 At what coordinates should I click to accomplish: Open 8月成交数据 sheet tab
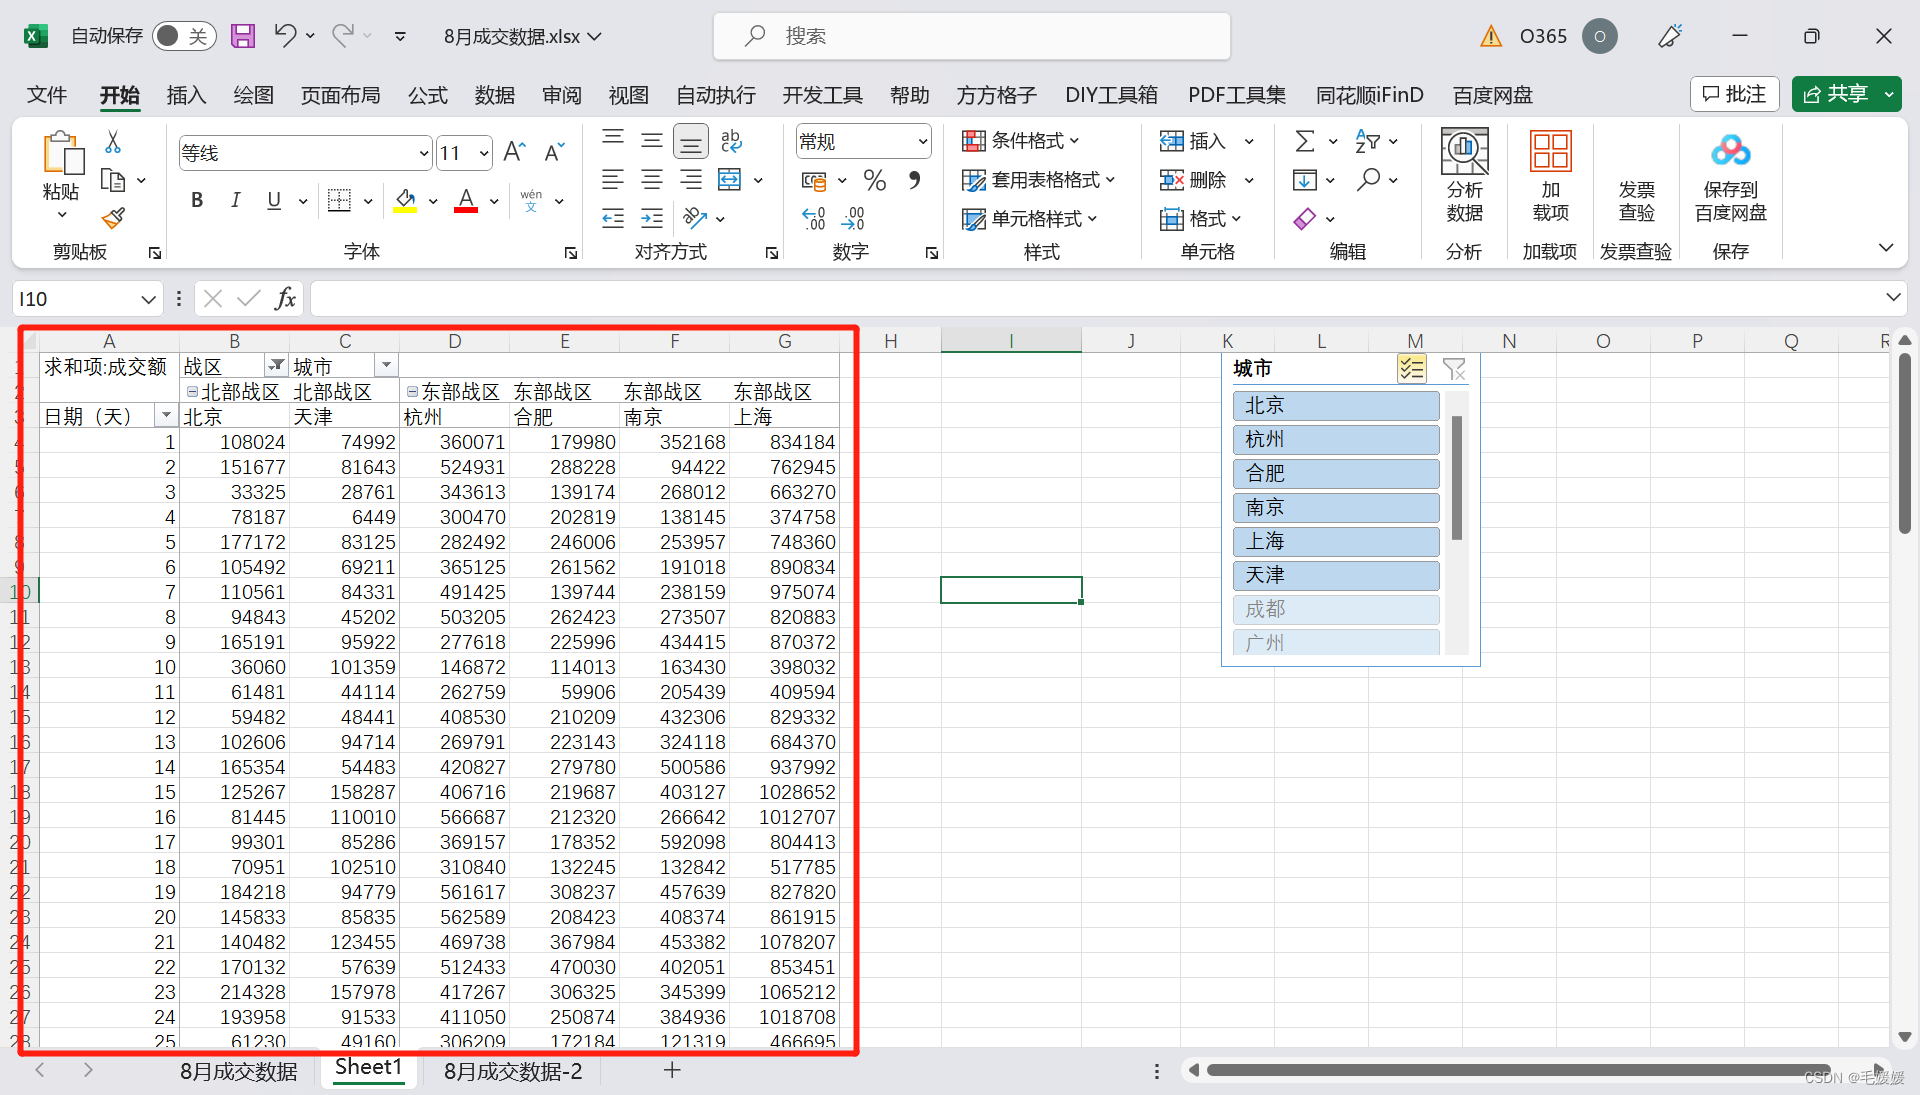(239, 1071)
